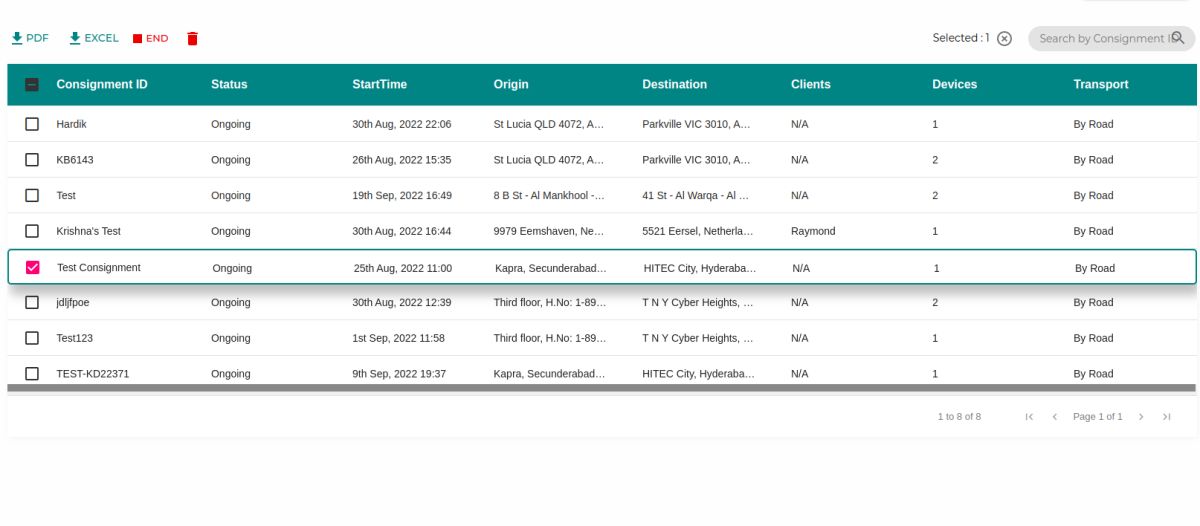This screenshot has width=1200, height=526.
Task: Export consignments to EXCEL
Action: [x=94, y=38]
